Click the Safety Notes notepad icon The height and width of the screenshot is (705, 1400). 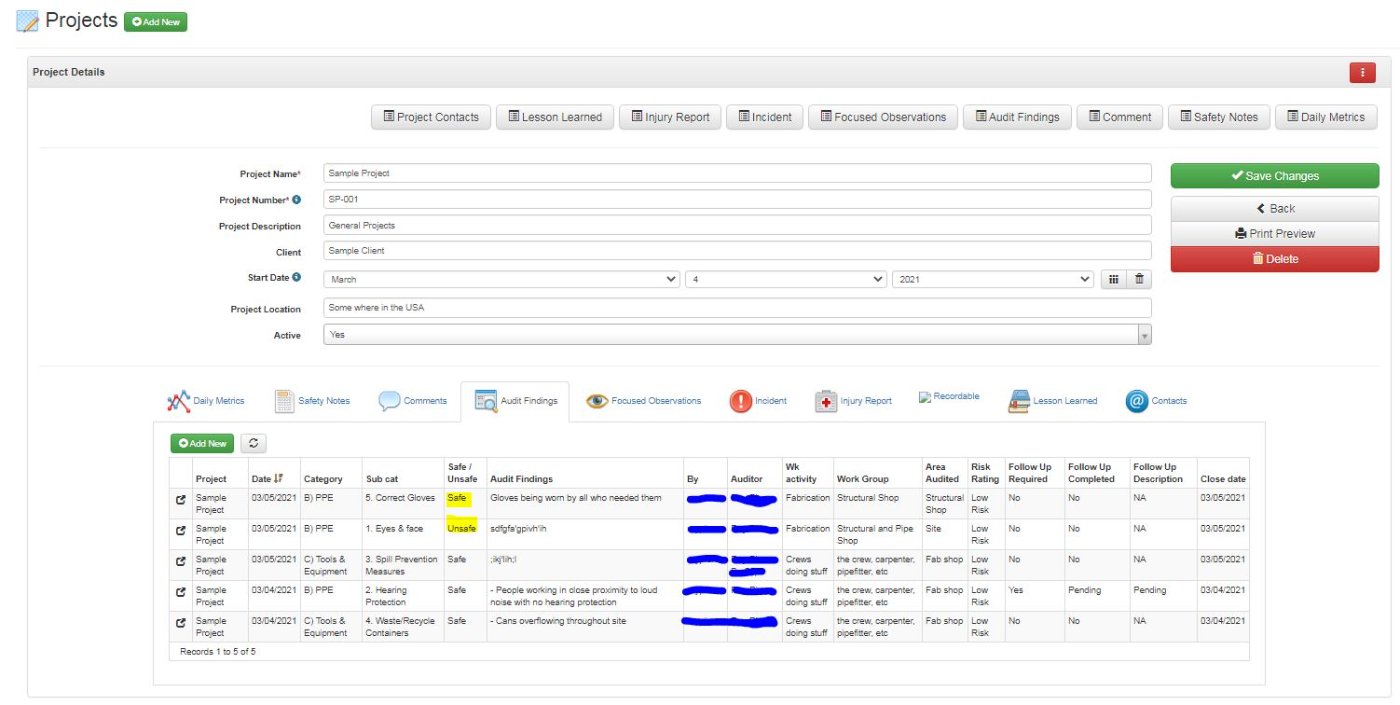(x=284, y=401)
